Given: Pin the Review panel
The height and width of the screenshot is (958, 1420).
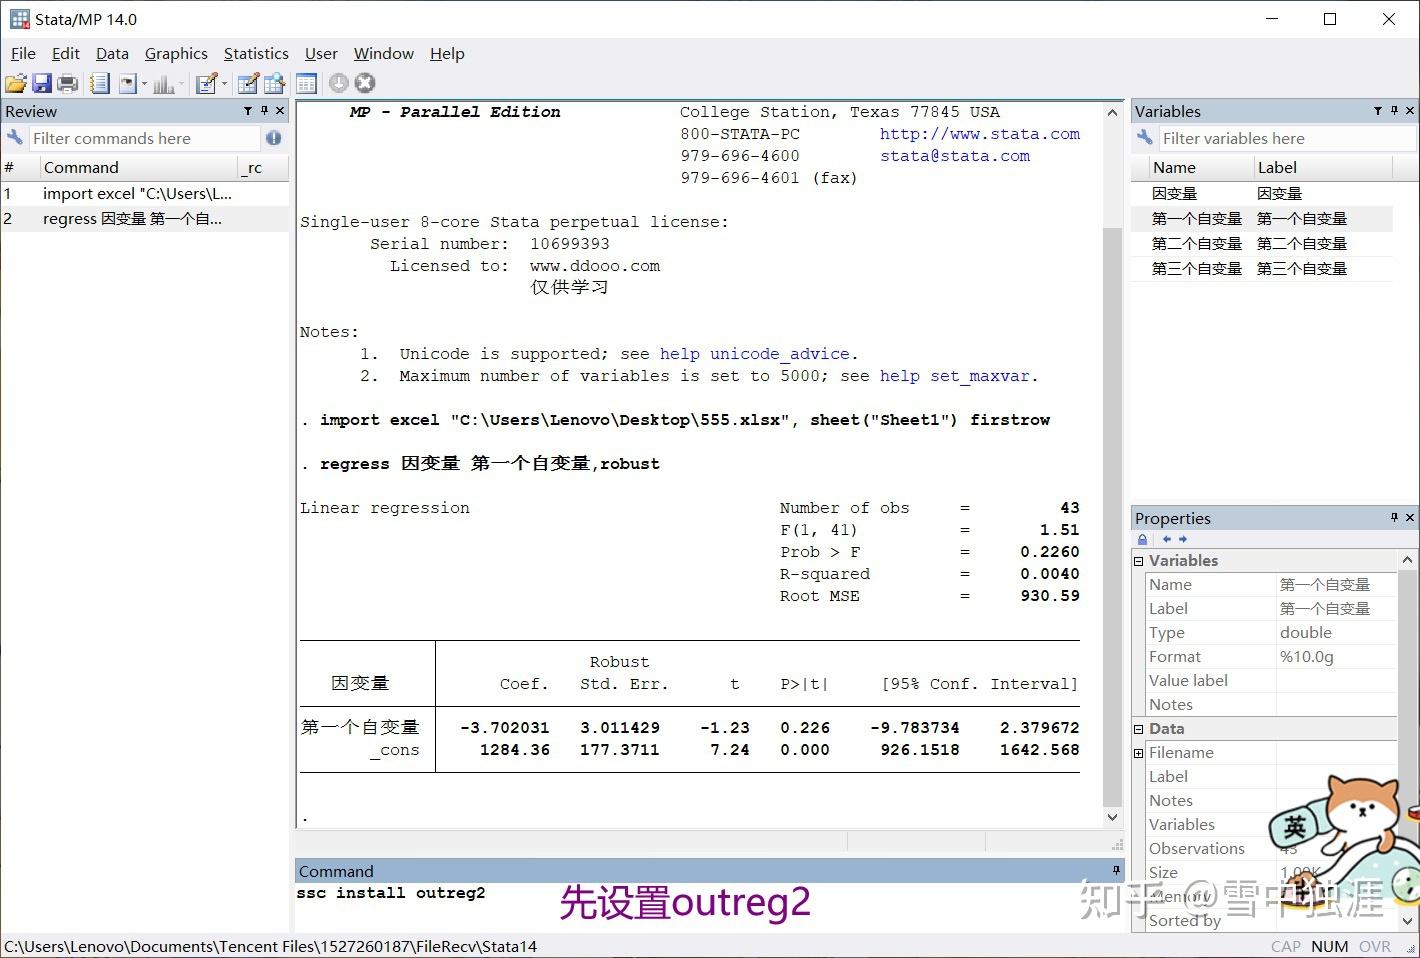Looking at the screenshot, I should 264,111.
